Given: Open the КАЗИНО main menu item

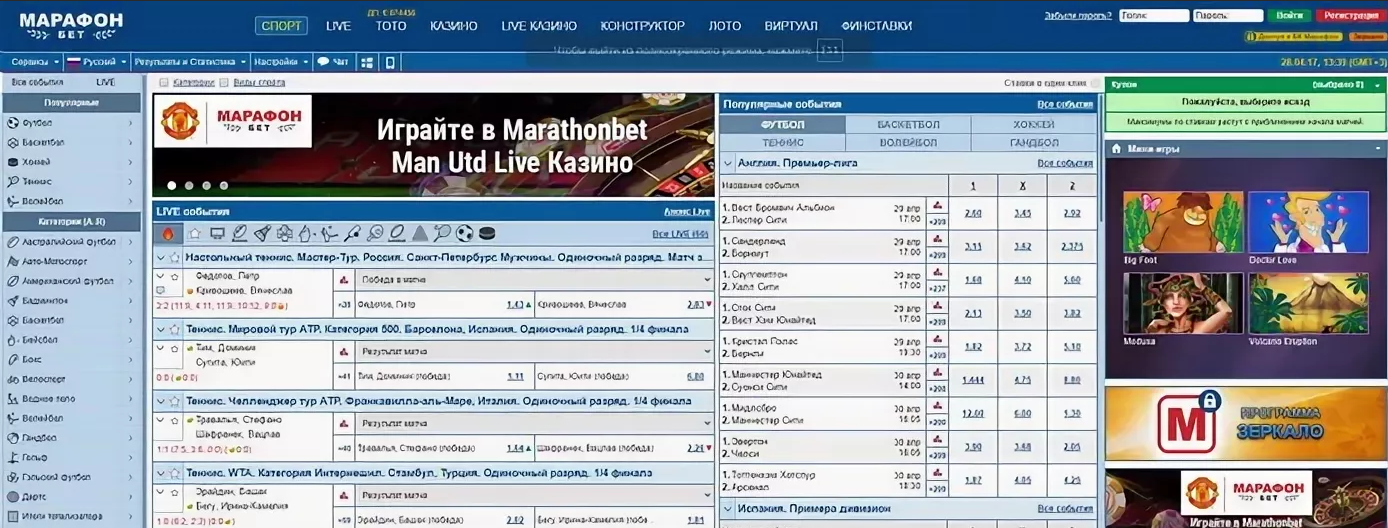Looking at the screenshot, I should click(x=453, y=26).
